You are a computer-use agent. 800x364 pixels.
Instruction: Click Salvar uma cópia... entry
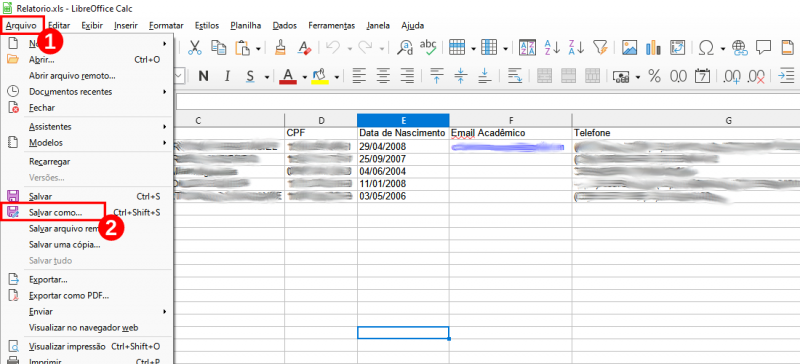[65, 245]
